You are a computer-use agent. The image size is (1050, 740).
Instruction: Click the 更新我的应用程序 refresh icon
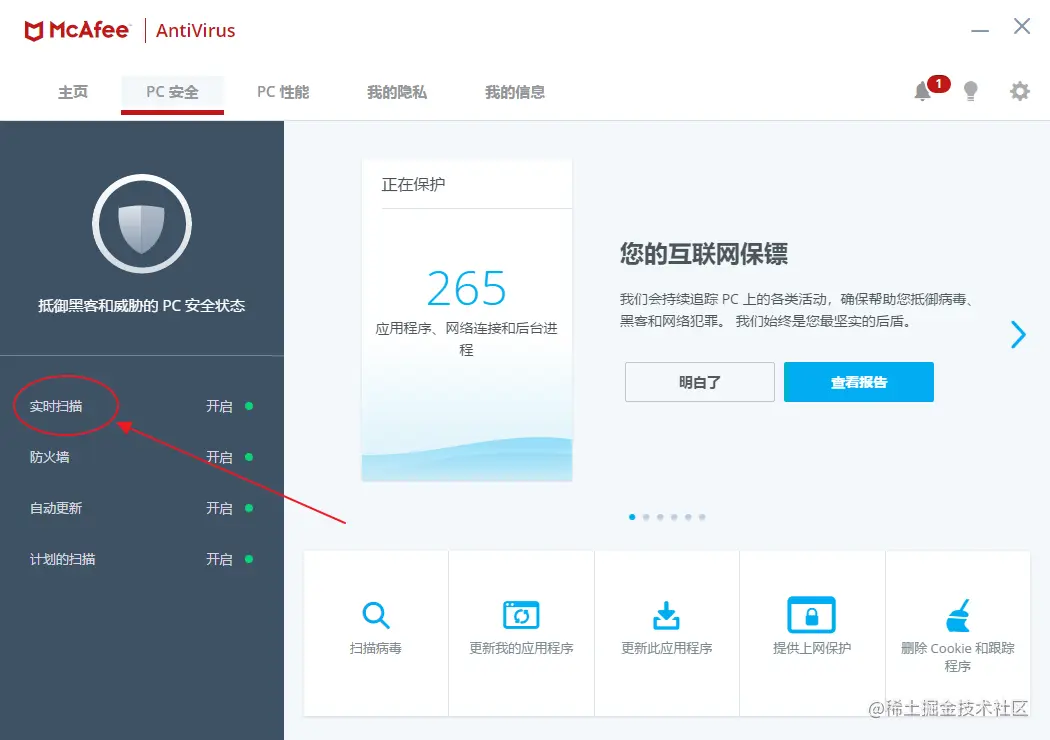point(521,615)
